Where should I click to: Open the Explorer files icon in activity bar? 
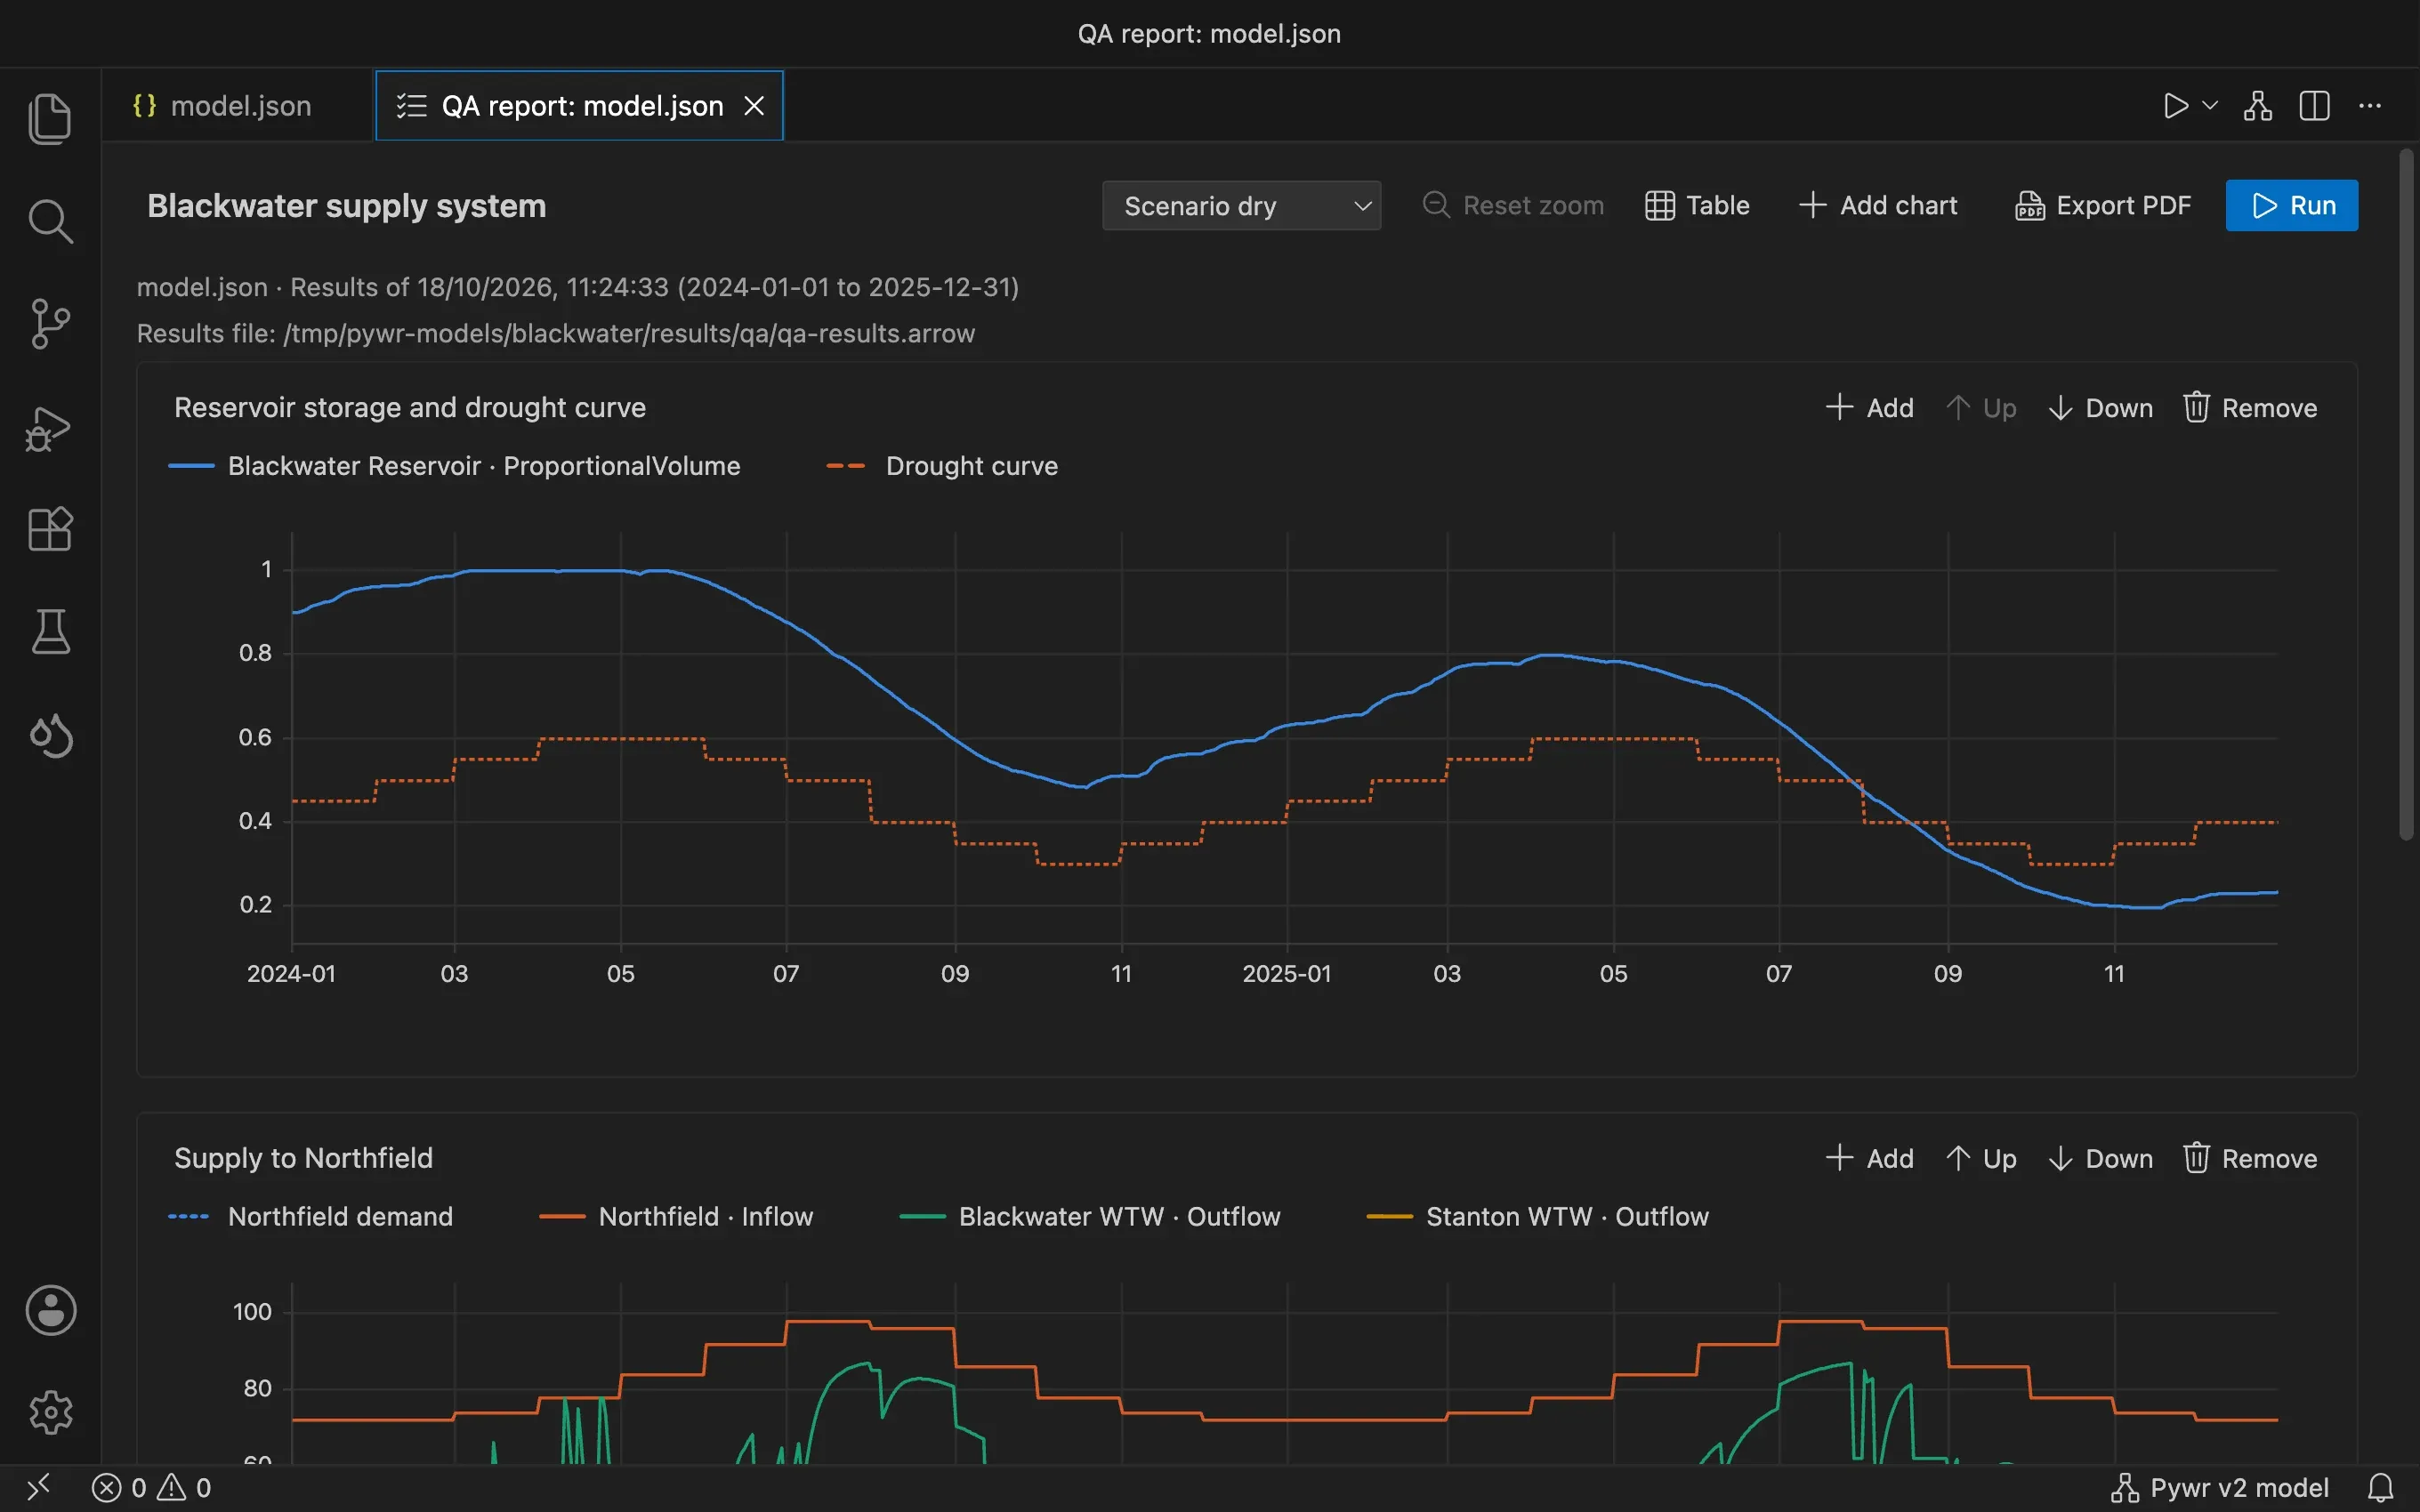[50, 118]
